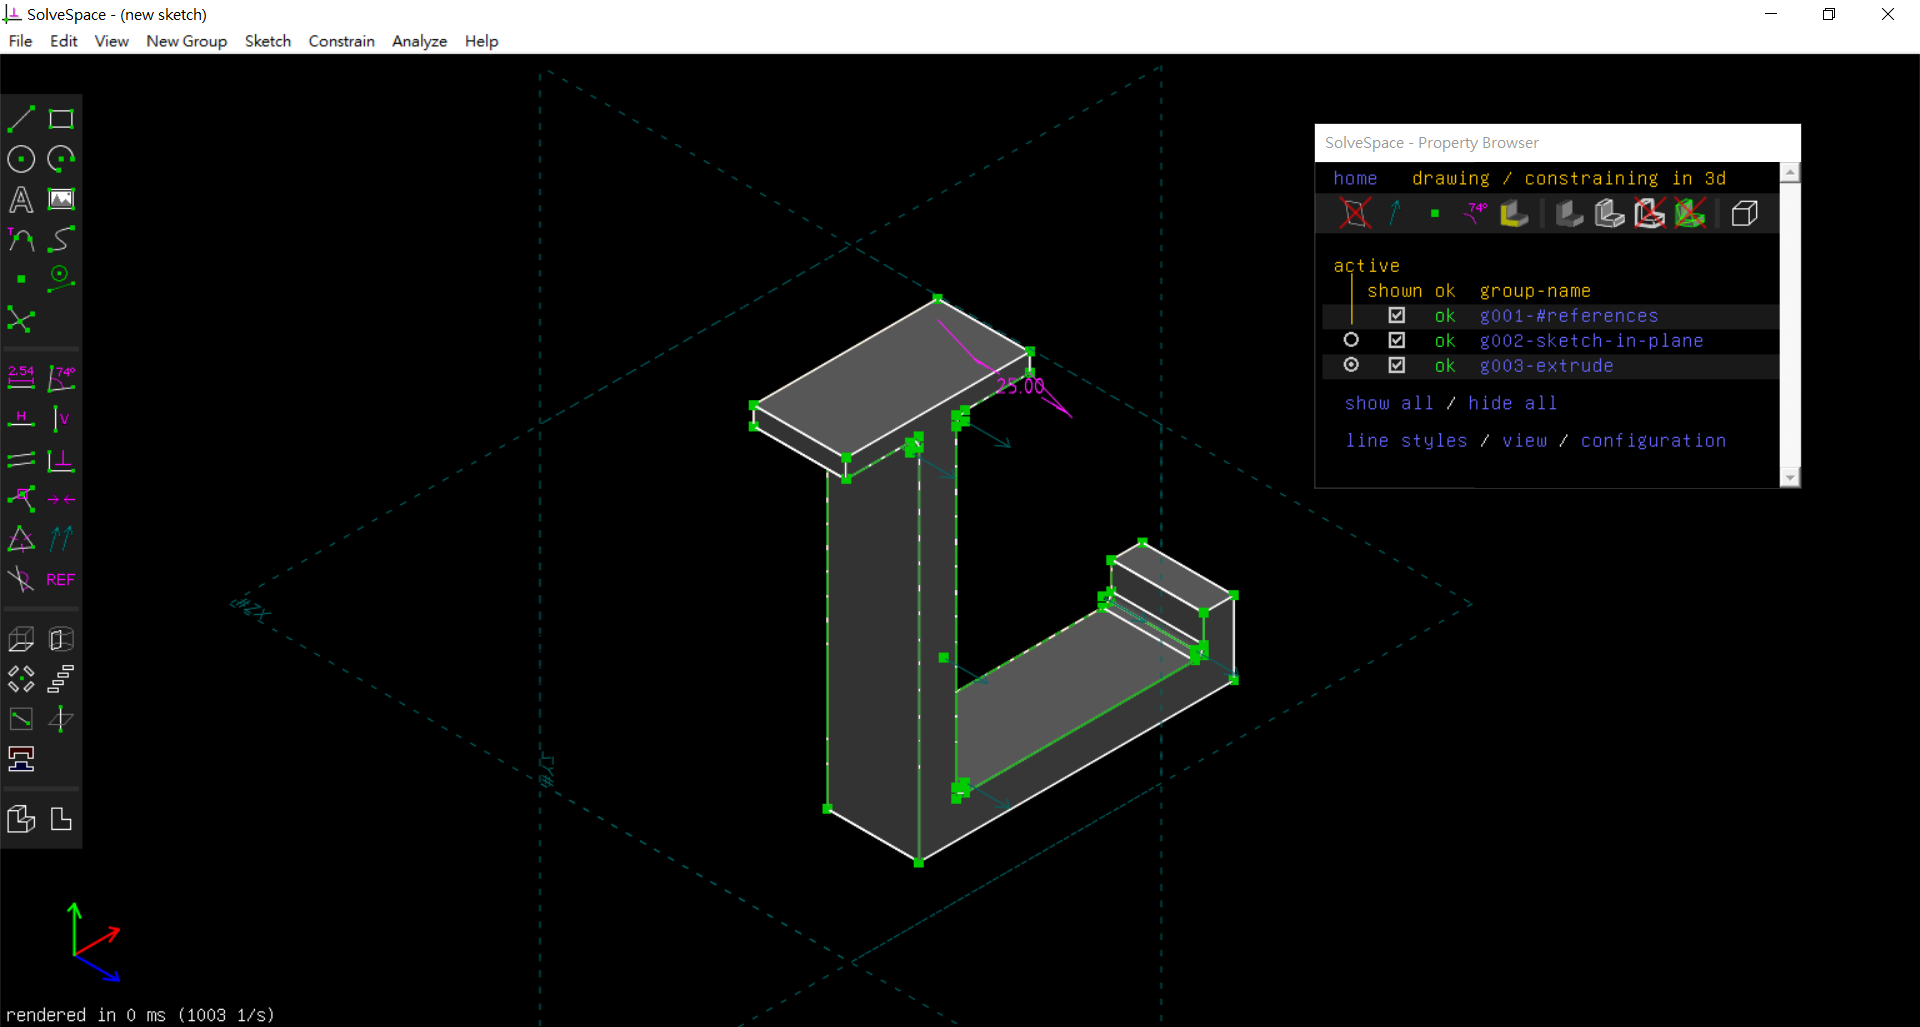Screen dimensions: 1920x1027
Task: Toggle shown checkbox for g001-#references
Action: 1396,315
